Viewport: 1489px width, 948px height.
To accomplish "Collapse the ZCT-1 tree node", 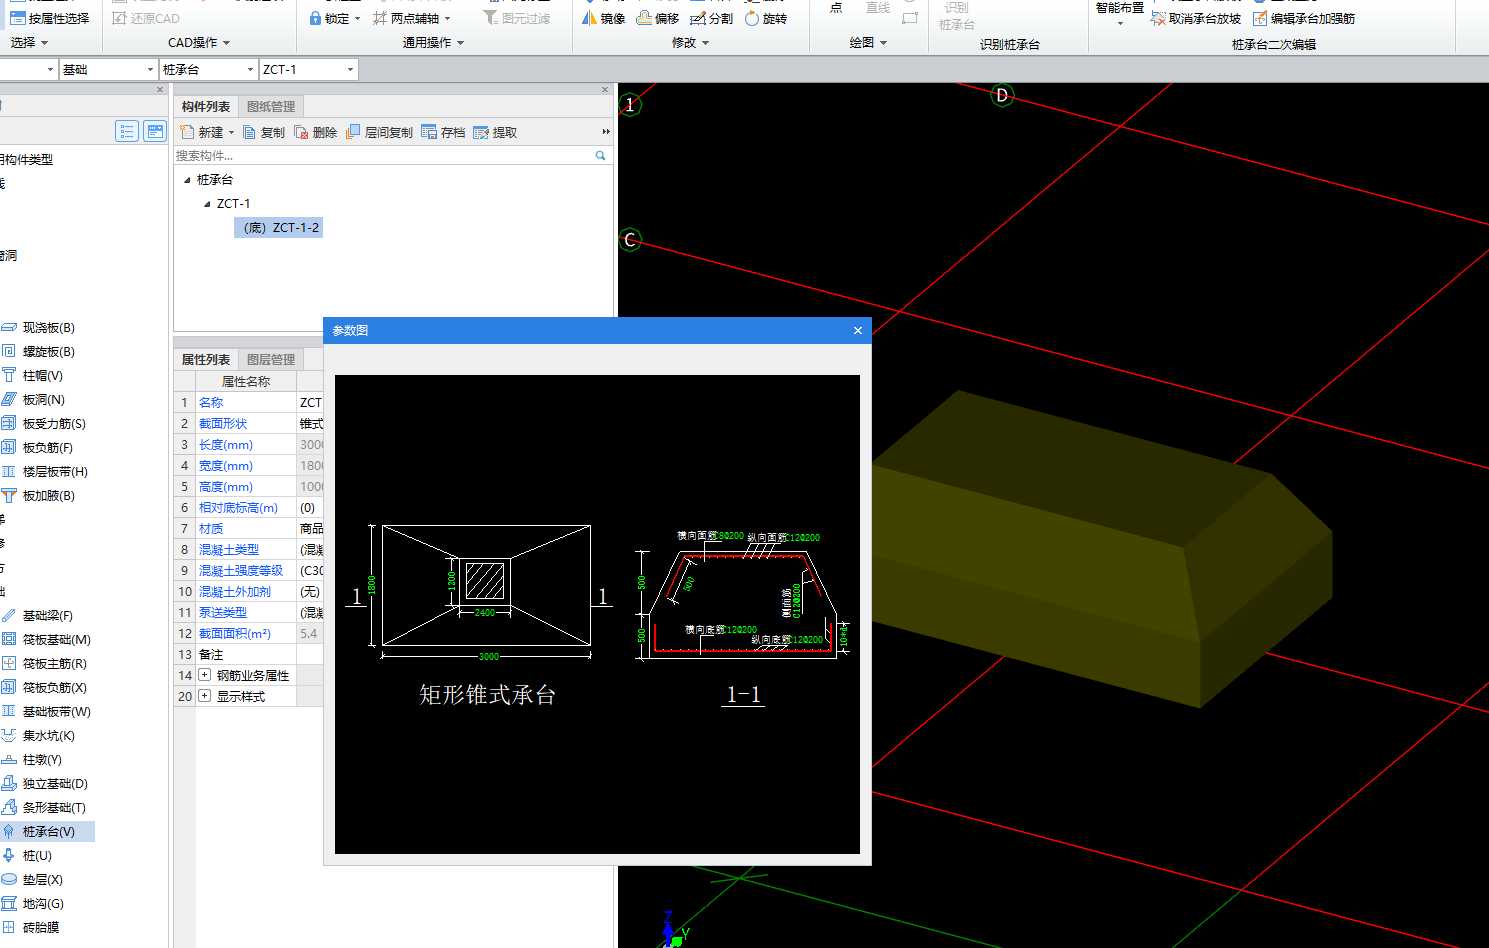I will pos(207,204).
